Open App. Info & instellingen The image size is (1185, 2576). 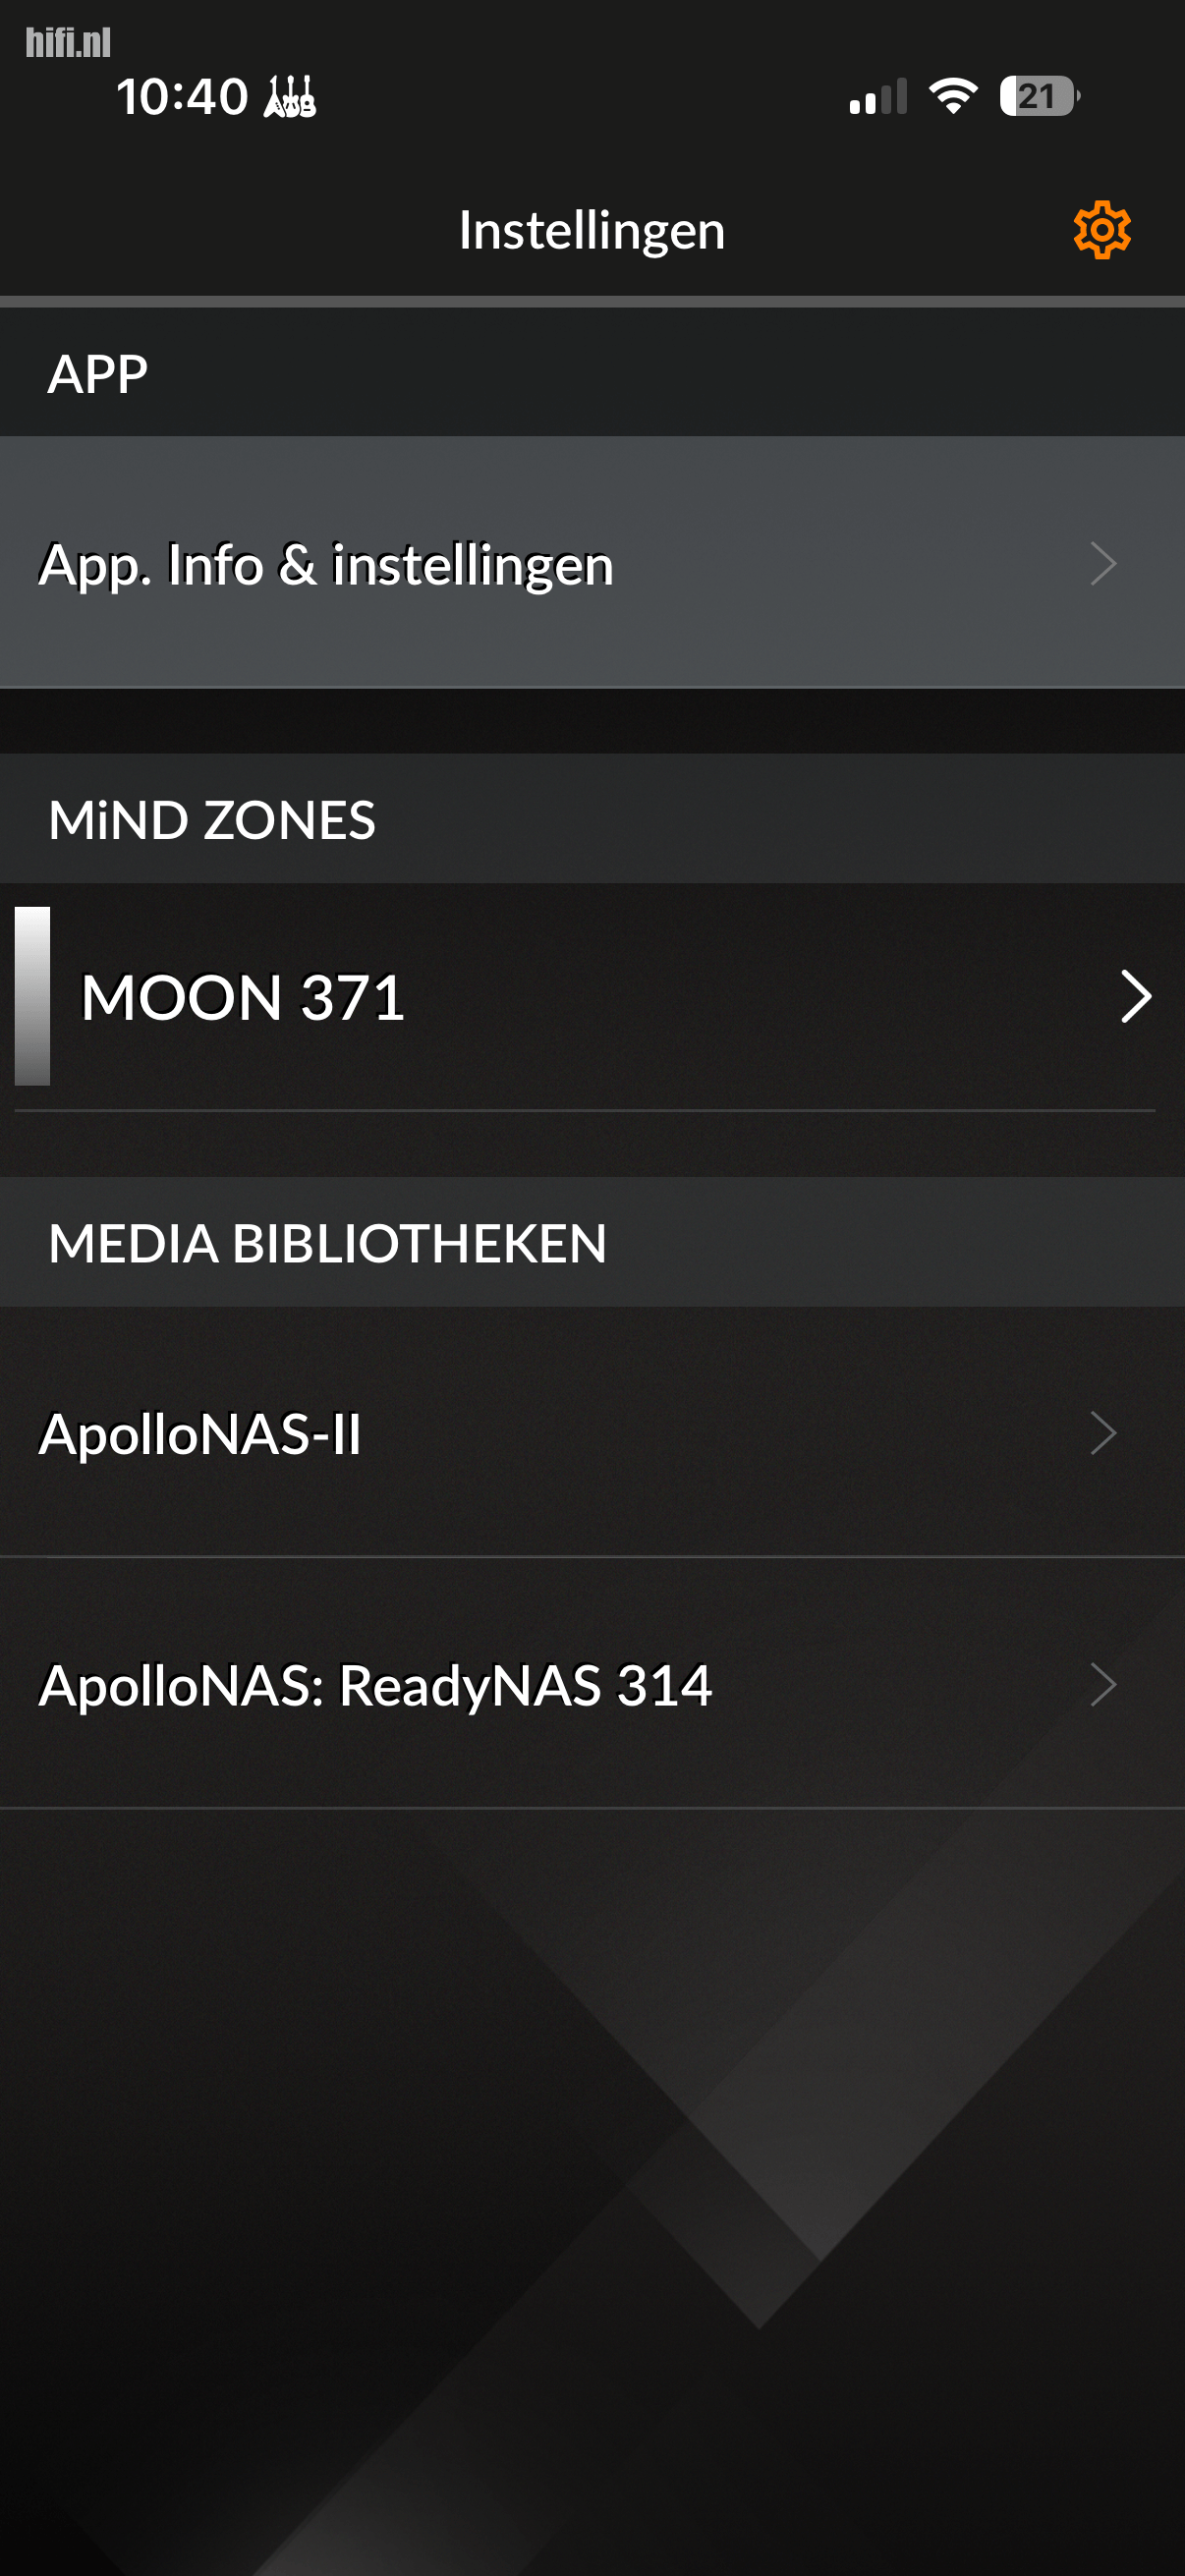pos(326,564)
